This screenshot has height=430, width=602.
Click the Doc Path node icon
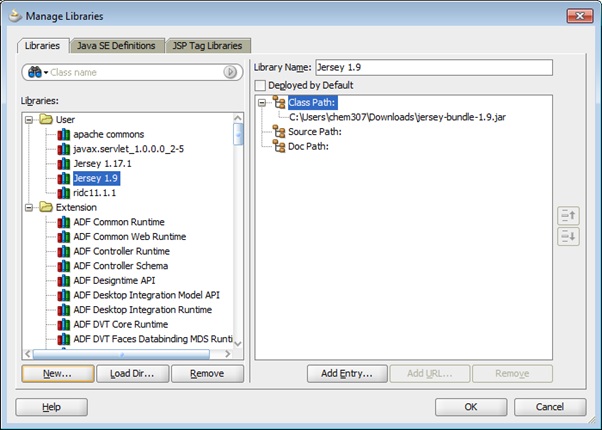(279, 146)
